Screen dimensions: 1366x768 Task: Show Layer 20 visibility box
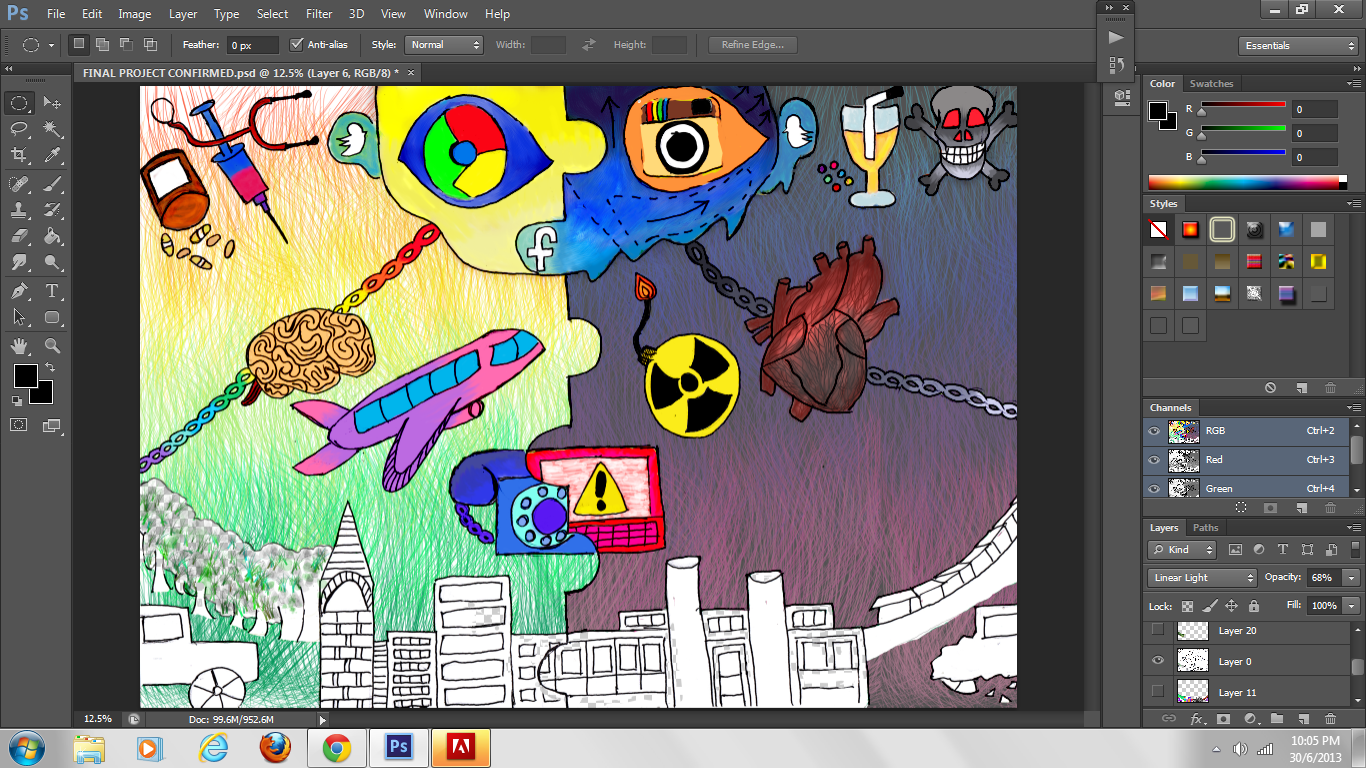(1158, 630)
